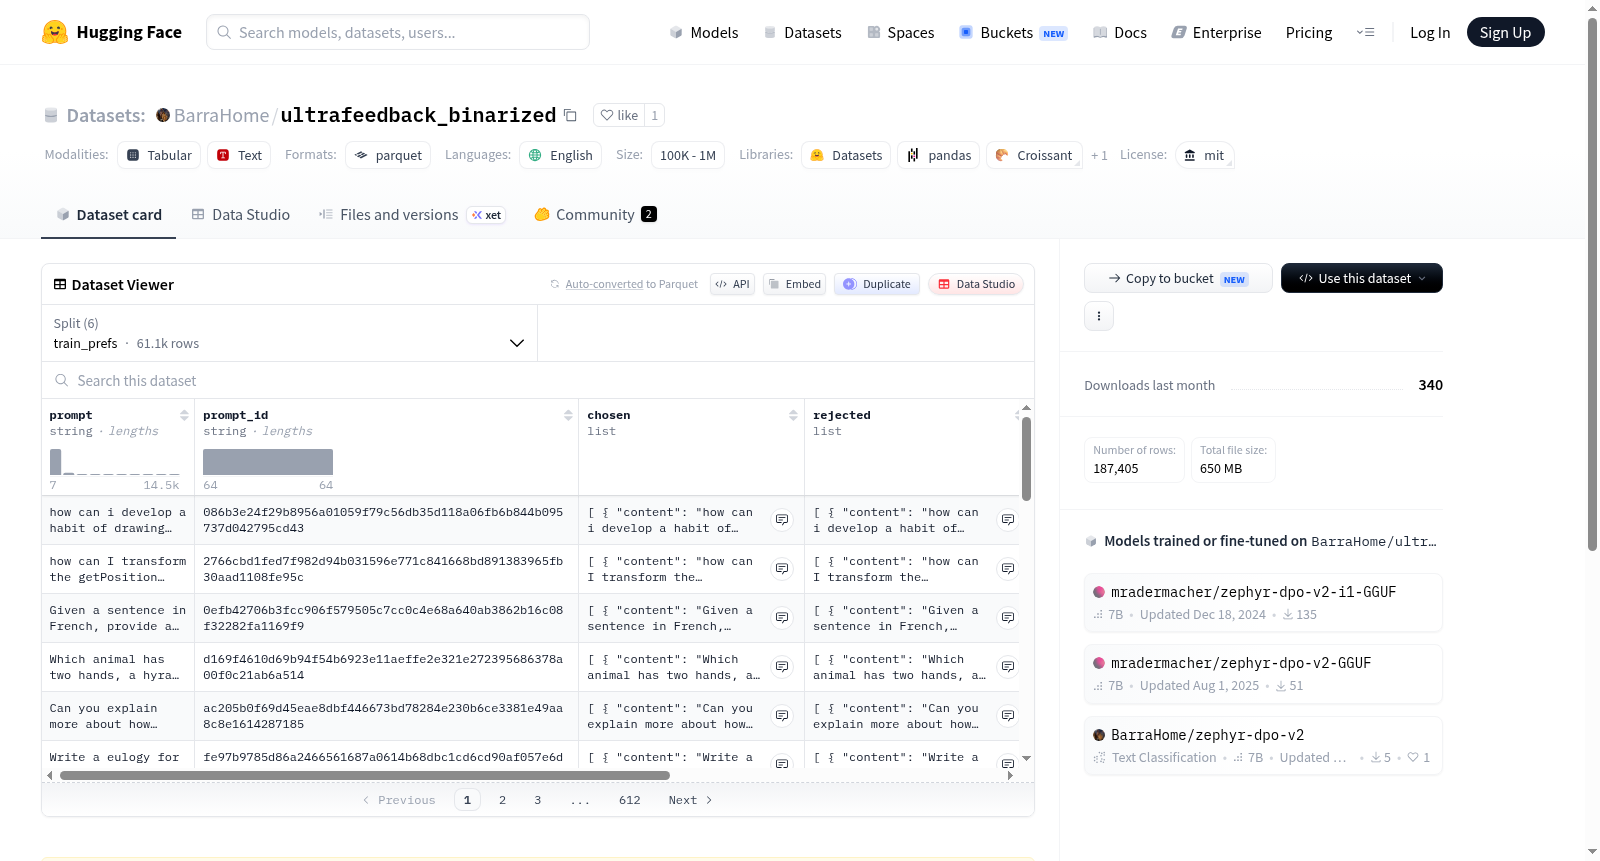
Task: Open expanded view of first rejected cell
Action: pos(1008,520)
